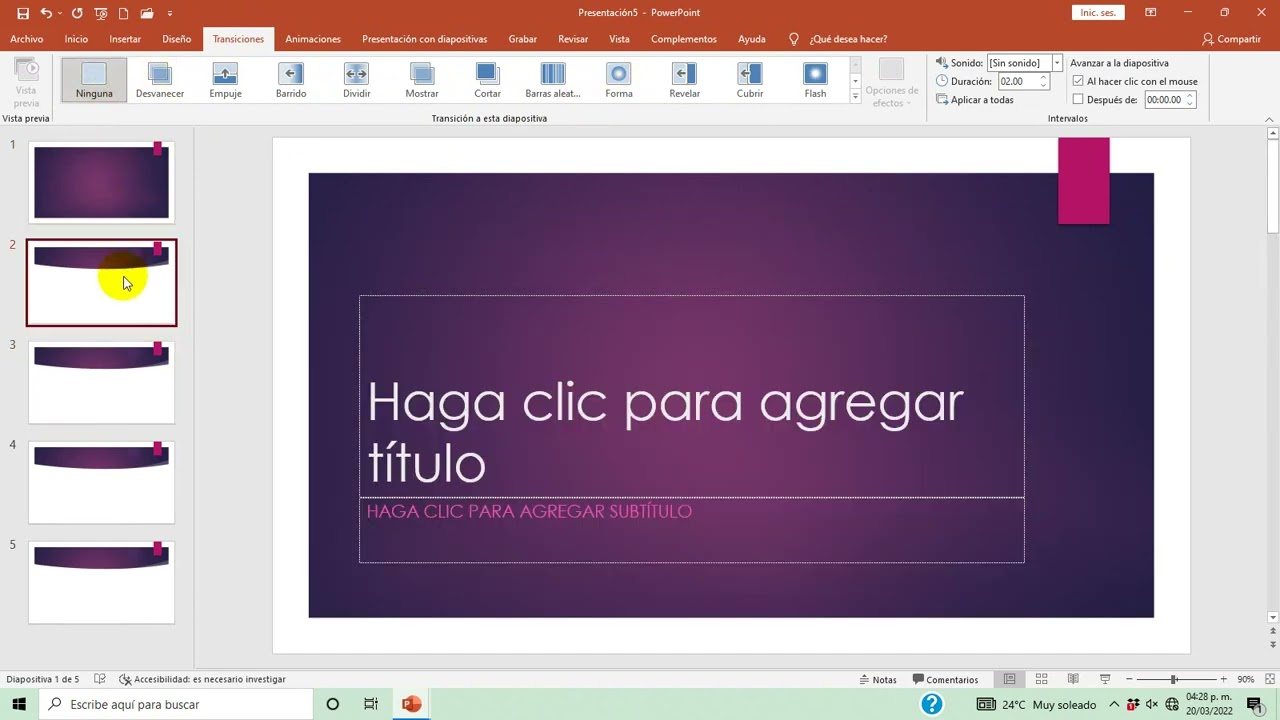
Task: Click the Windows Start button
Action: [x=18, y=704]
